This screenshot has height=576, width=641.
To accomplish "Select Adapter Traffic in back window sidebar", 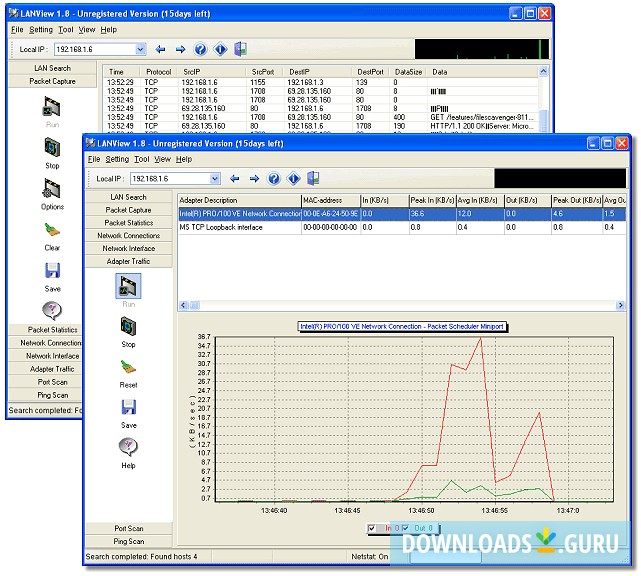I will coord(45,369).
